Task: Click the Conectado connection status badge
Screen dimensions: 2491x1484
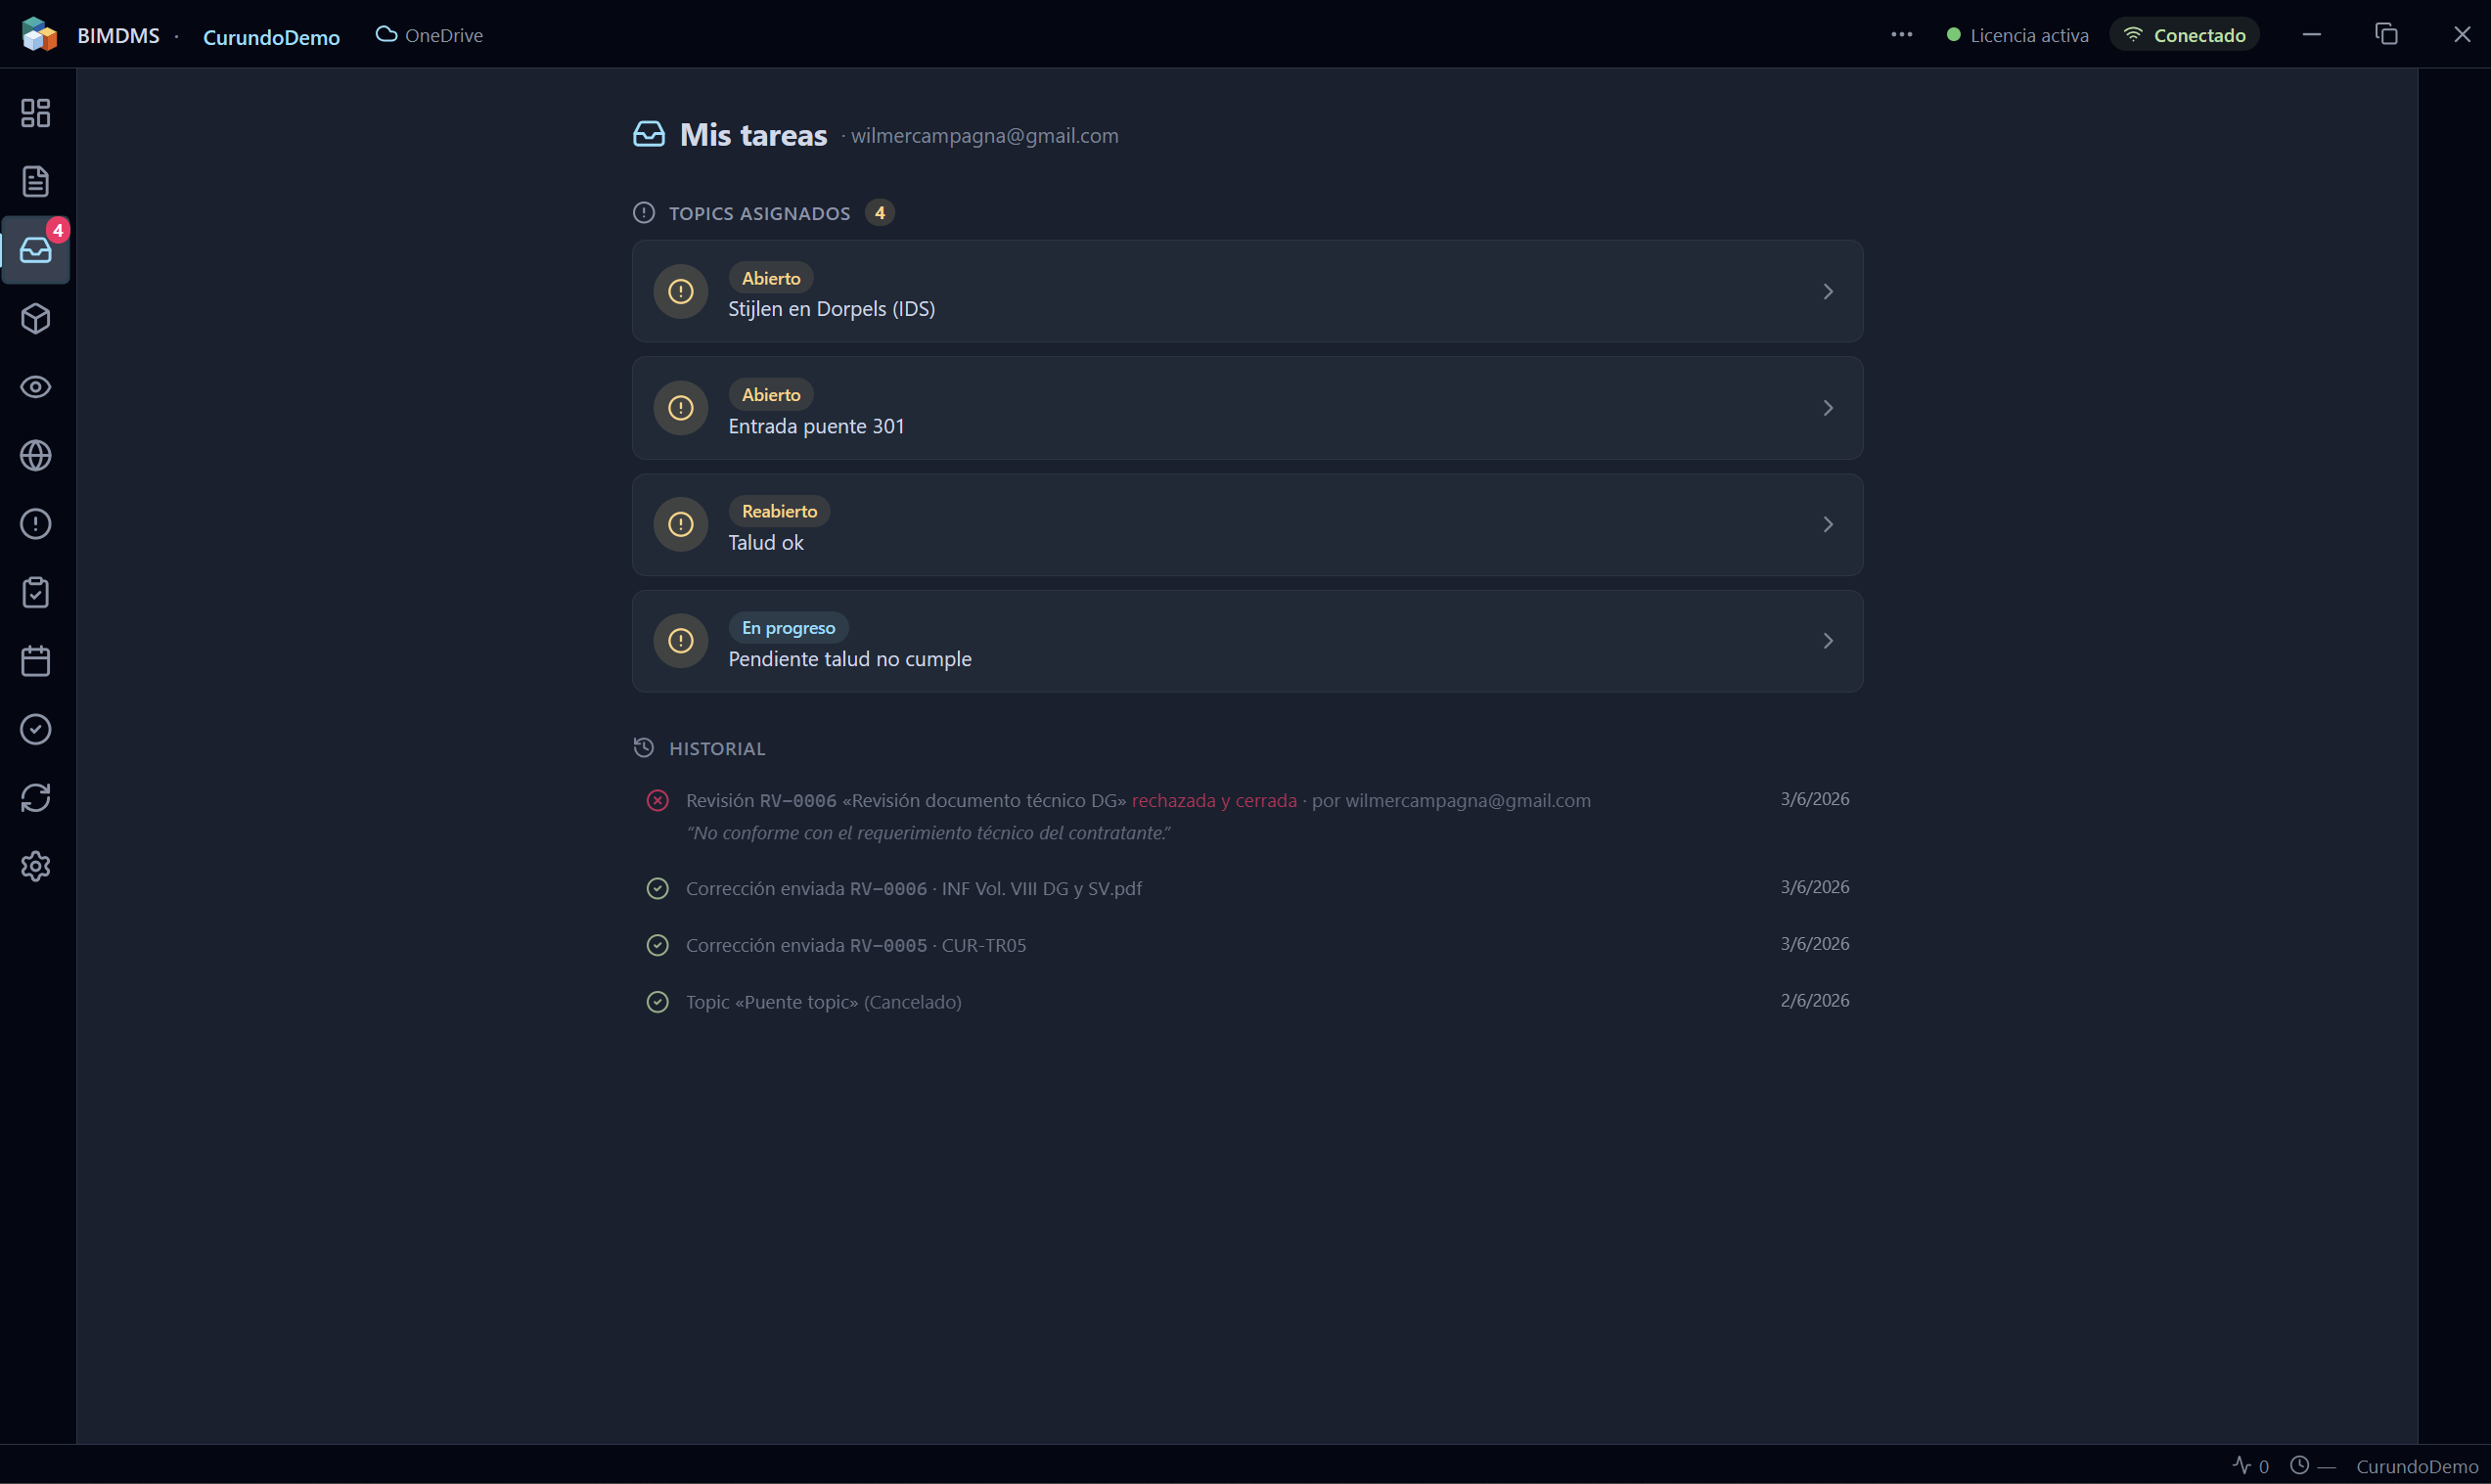Action: [x=2184, y=35]
